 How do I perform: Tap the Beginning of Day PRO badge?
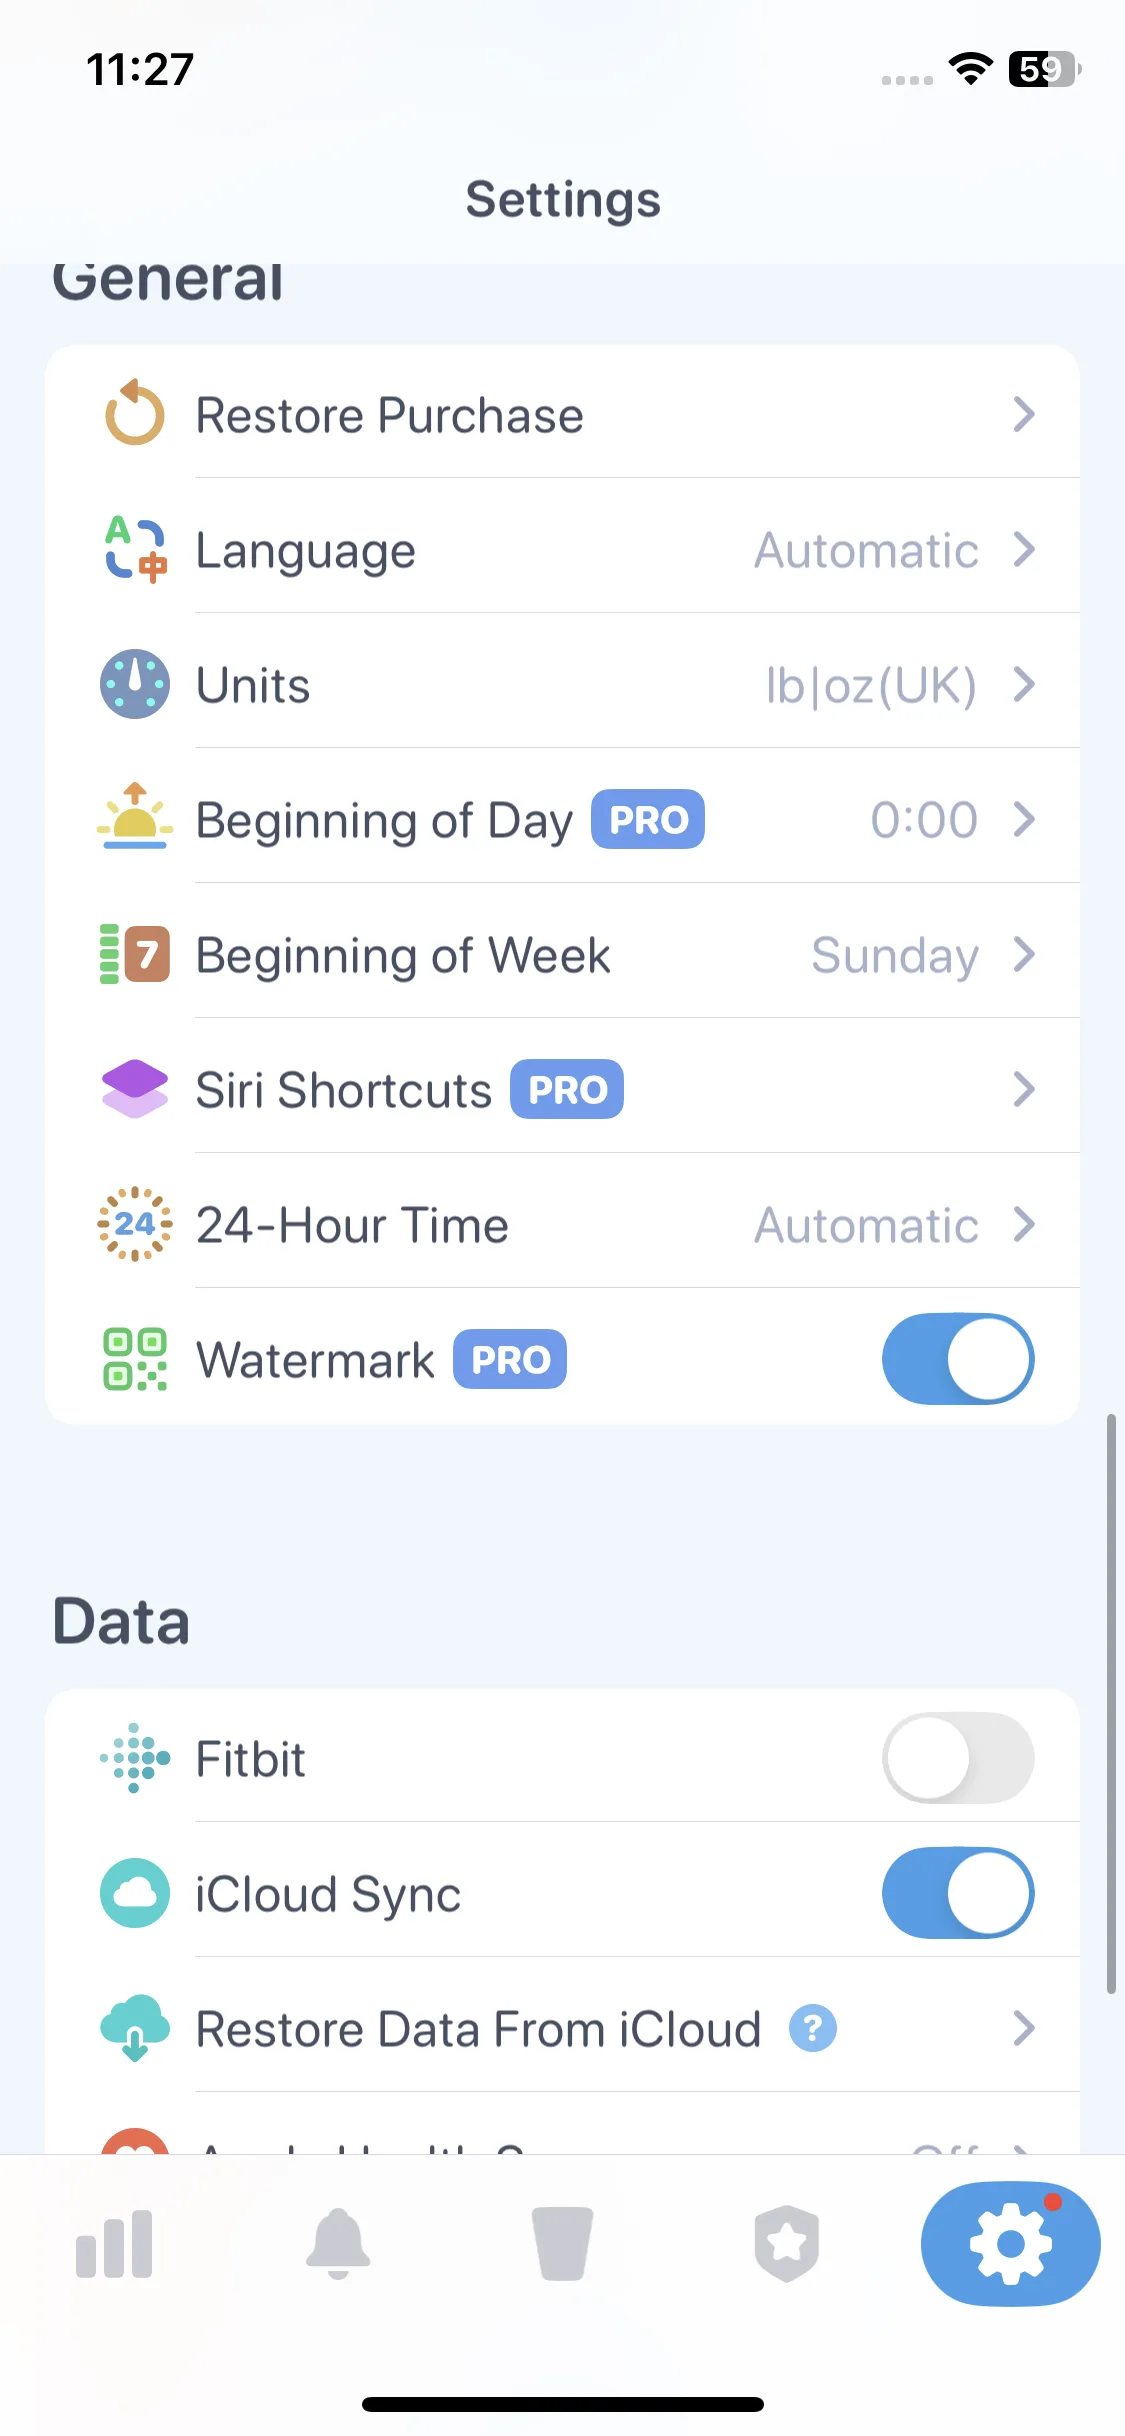coord(648,820)
